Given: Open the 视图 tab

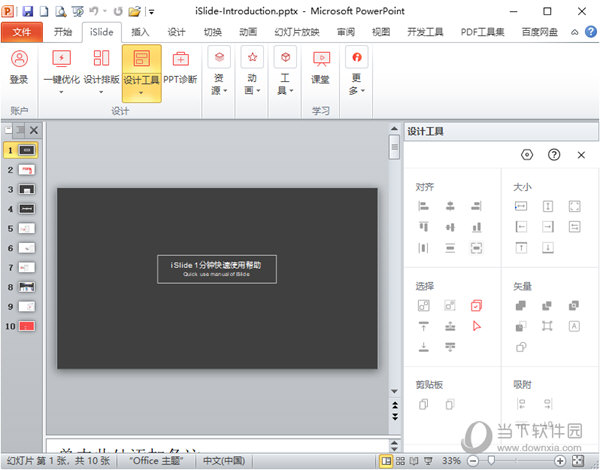Looking at the screenshot, I should 381,32.
